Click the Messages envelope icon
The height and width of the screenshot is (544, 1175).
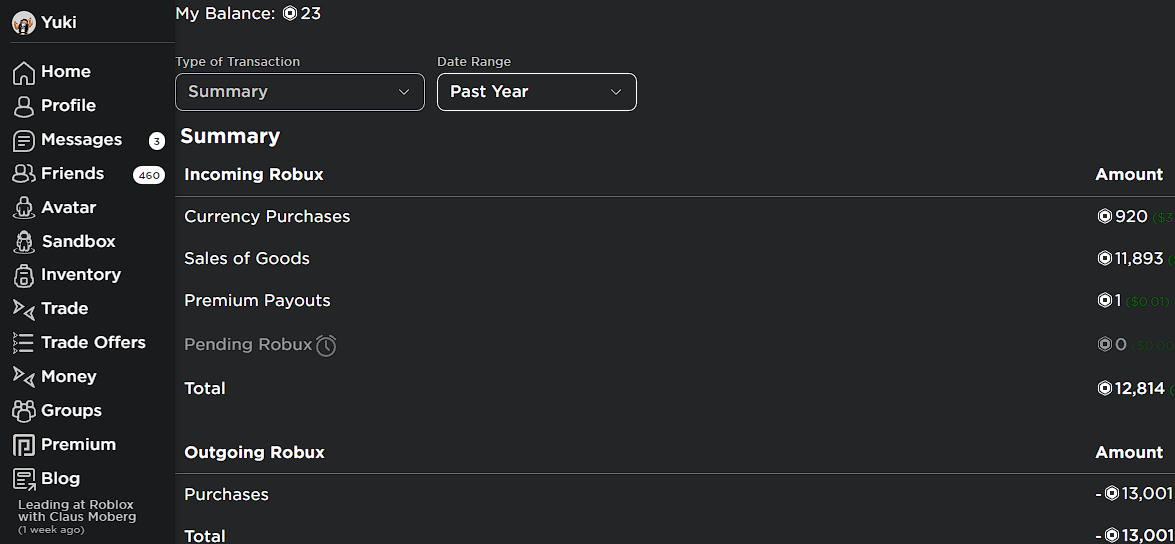tap(24, 140)
